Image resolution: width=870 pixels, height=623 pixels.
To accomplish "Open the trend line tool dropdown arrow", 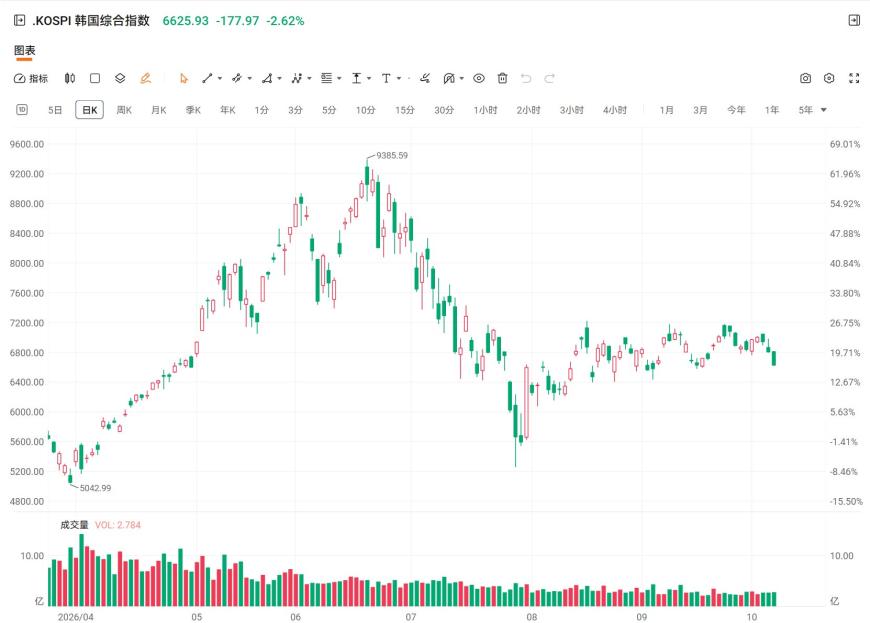I will [220, 79].
